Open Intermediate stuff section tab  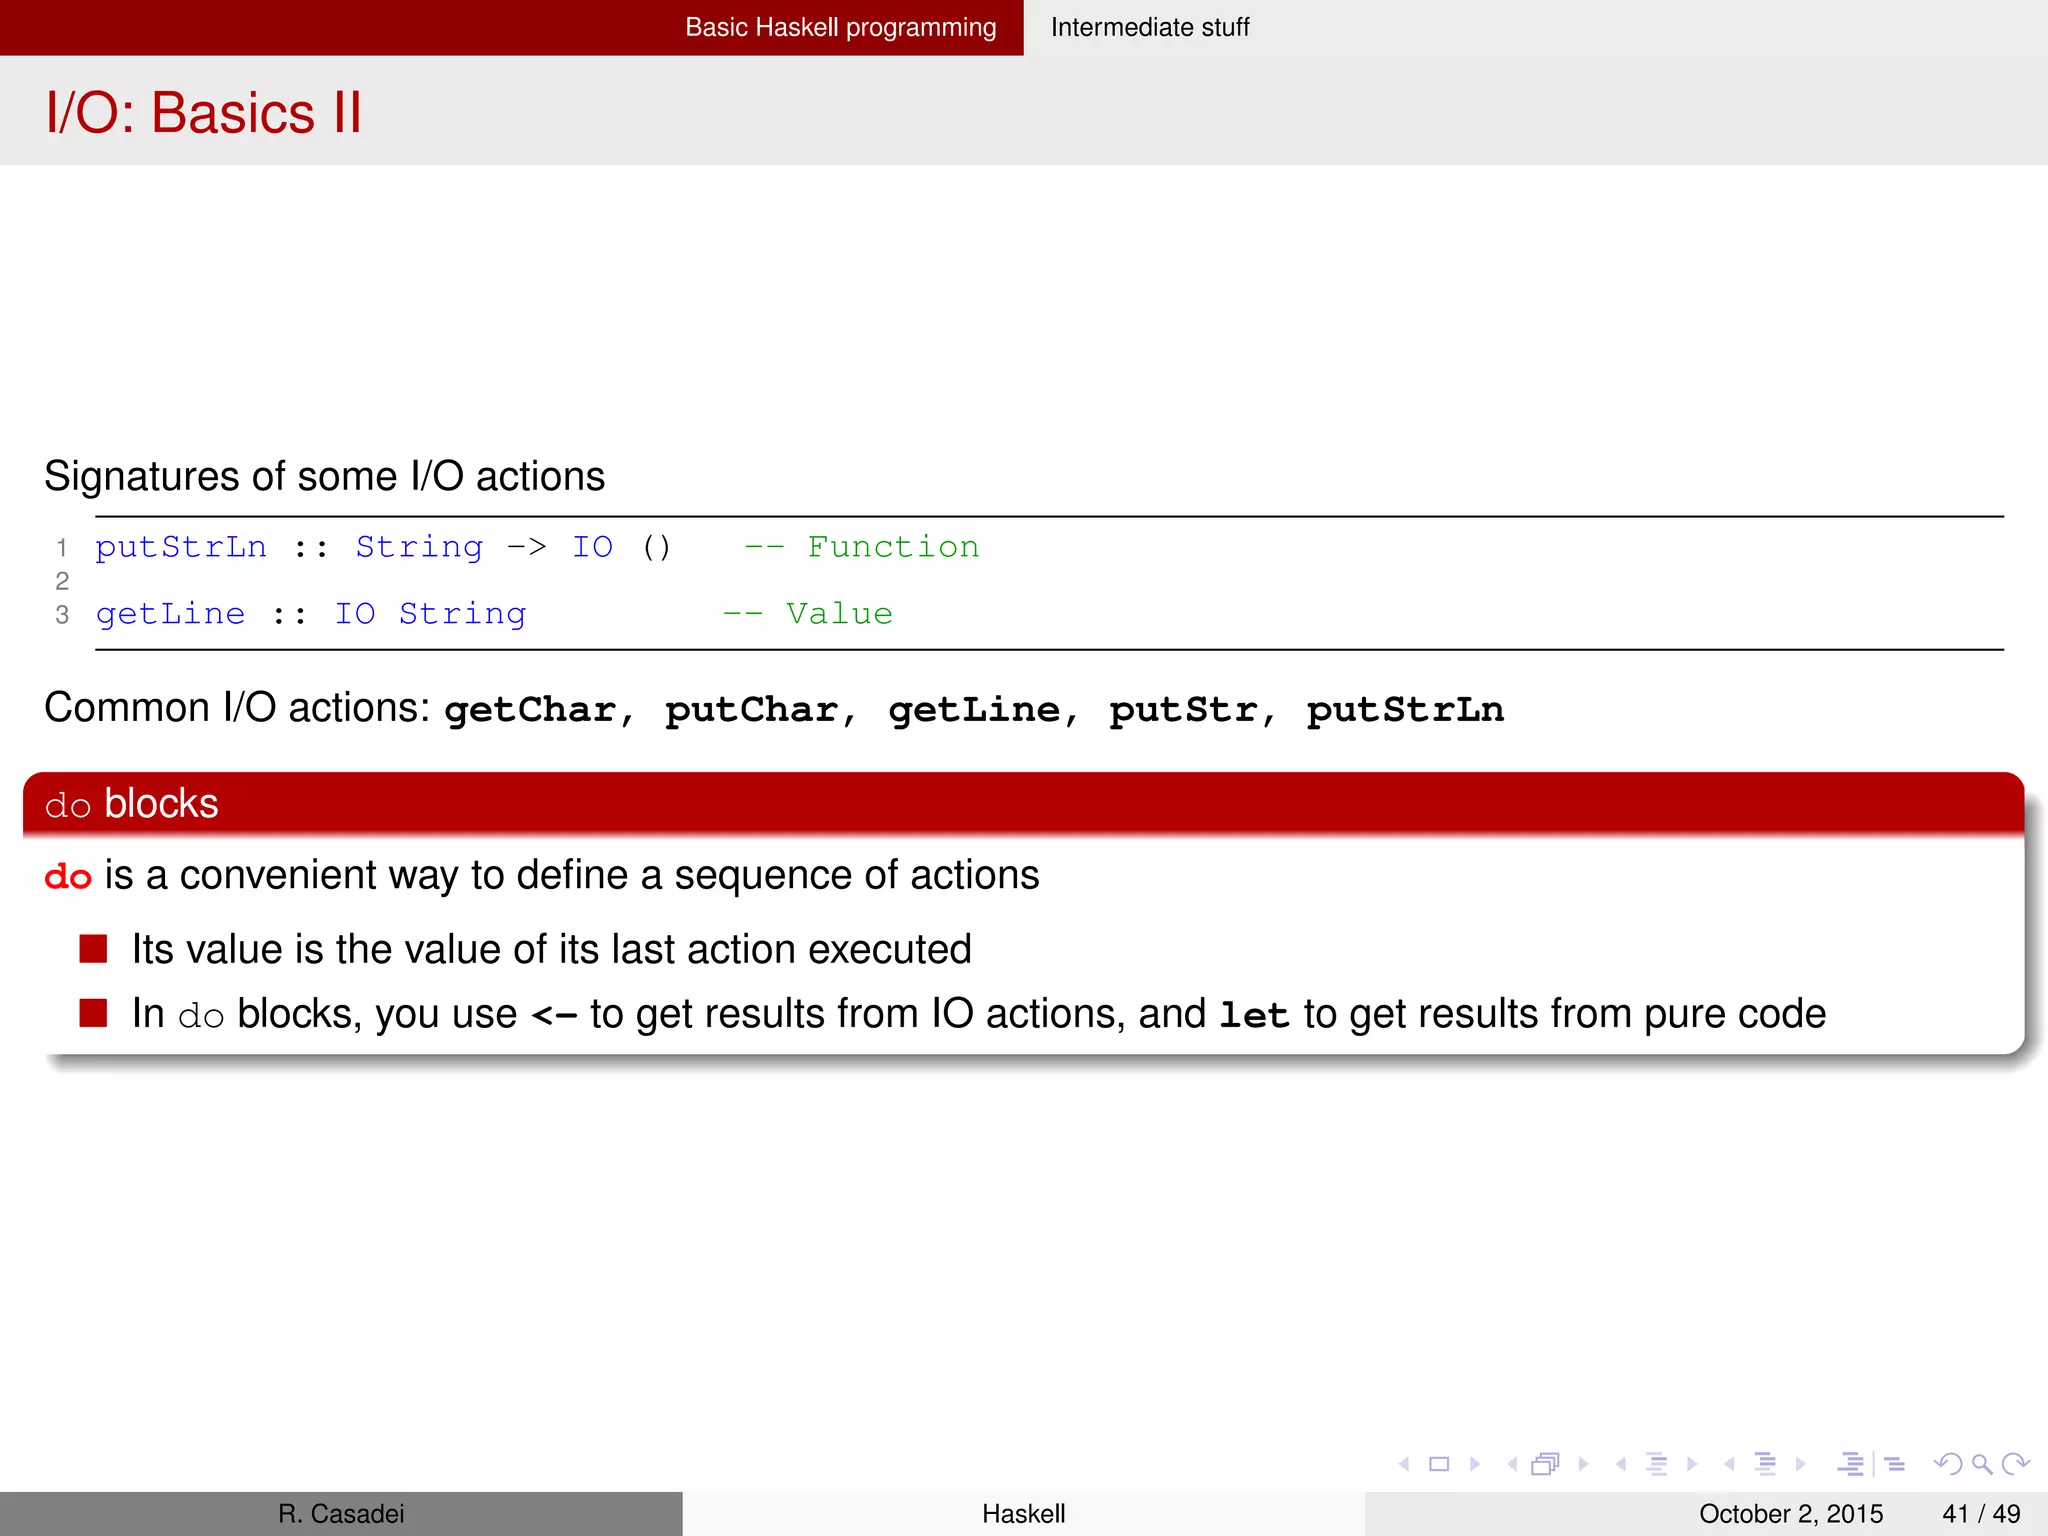(1150, 27)
